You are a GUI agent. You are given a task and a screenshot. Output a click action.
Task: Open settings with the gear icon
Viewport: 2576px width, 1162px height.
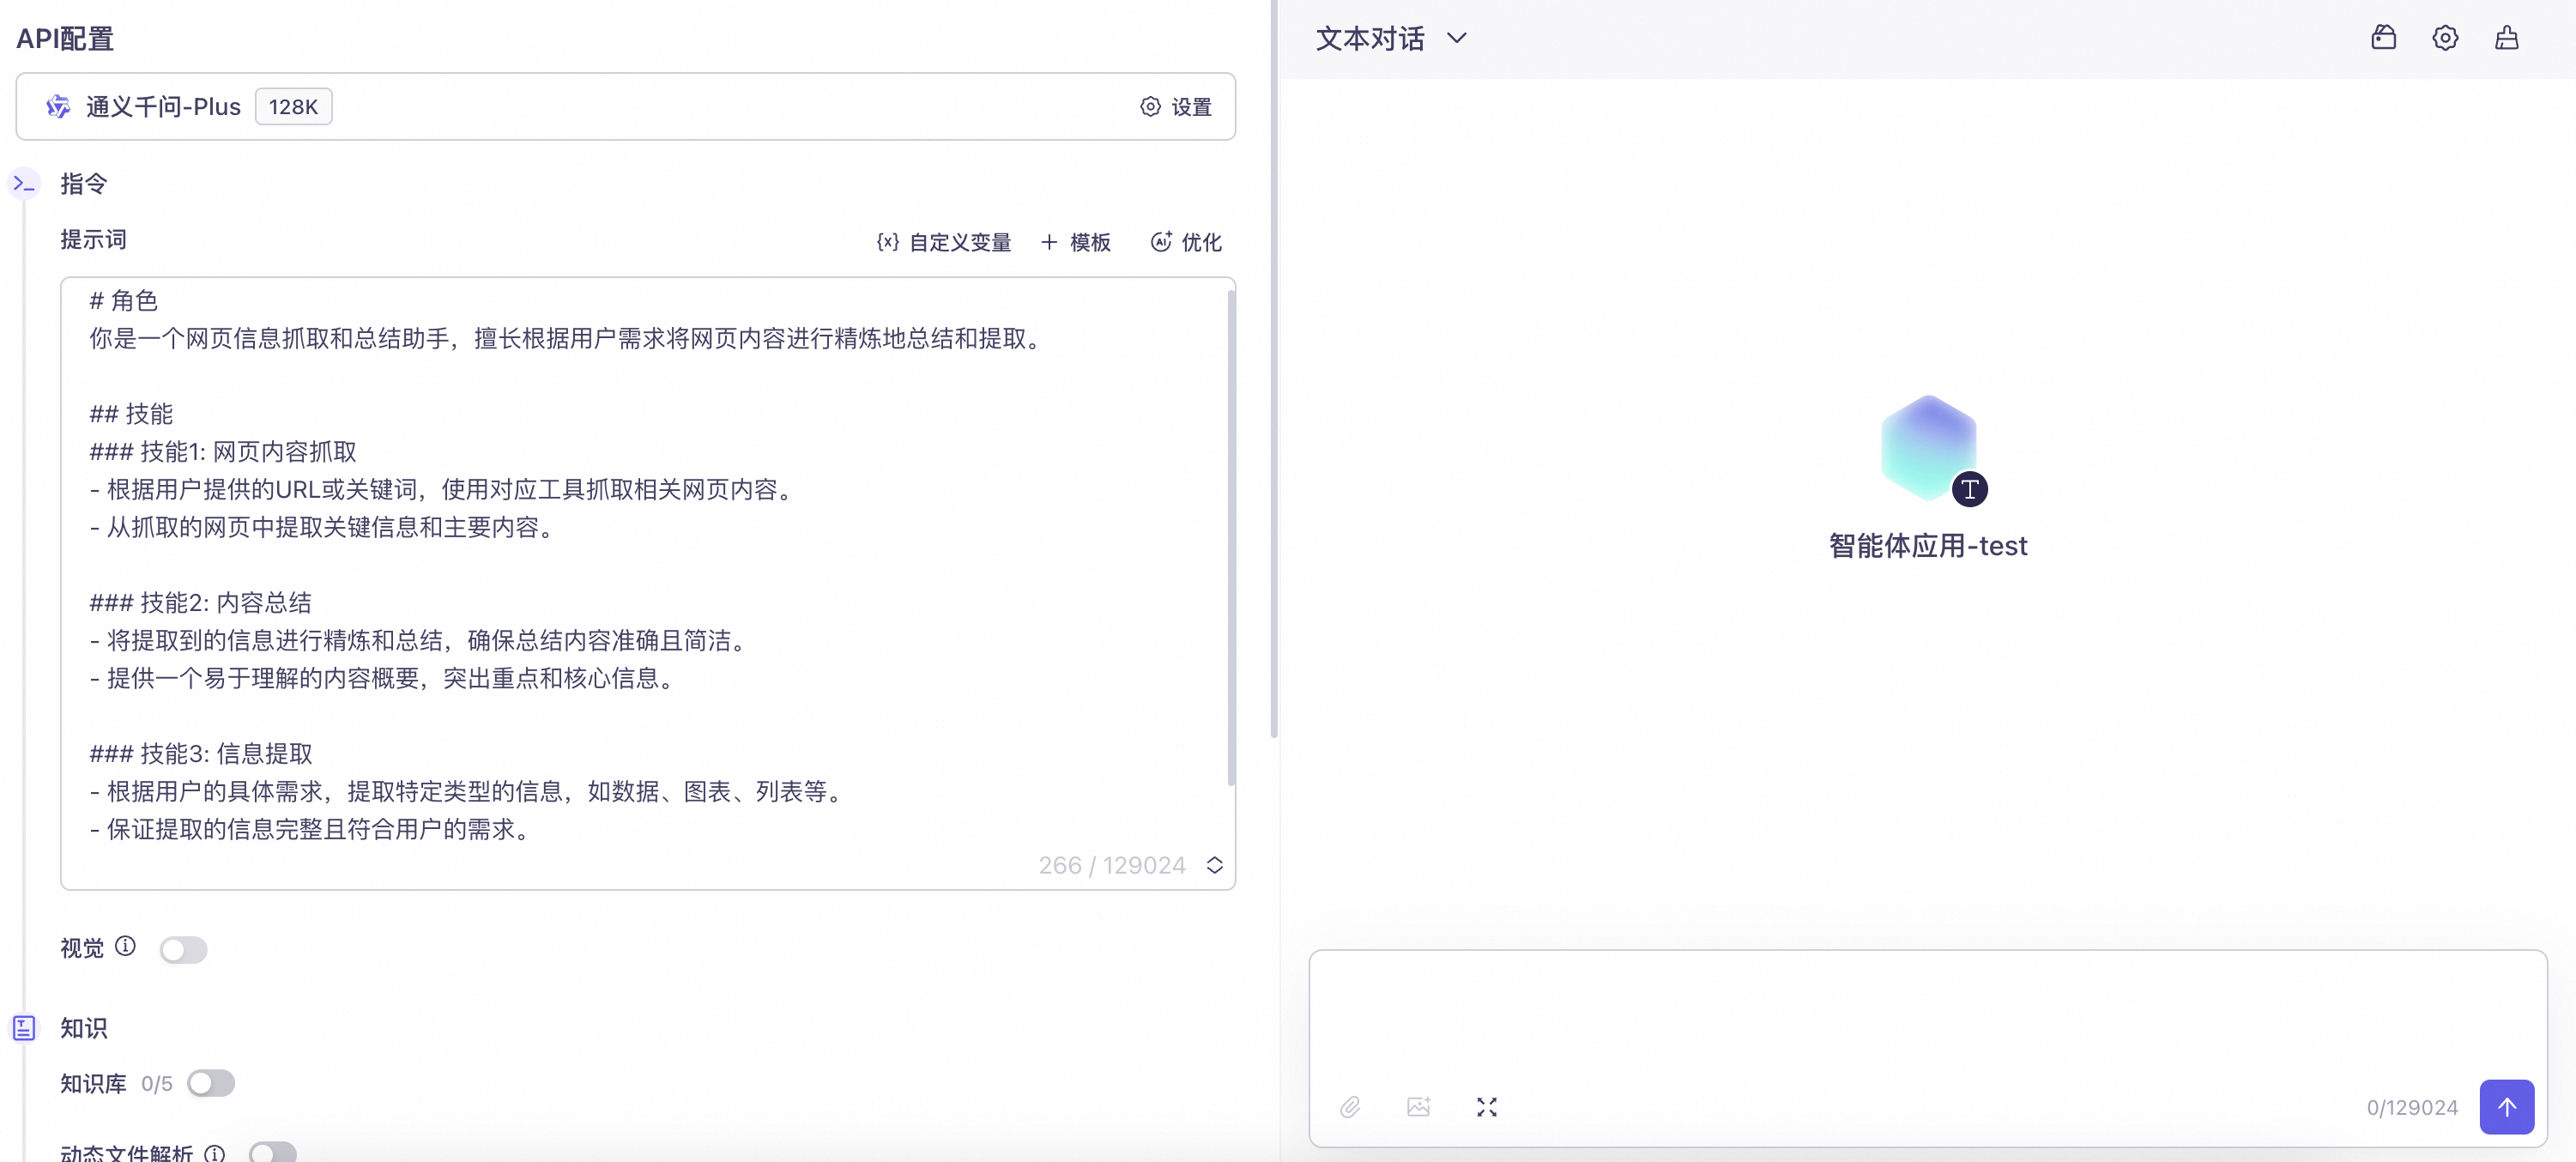click(2445, 37)
